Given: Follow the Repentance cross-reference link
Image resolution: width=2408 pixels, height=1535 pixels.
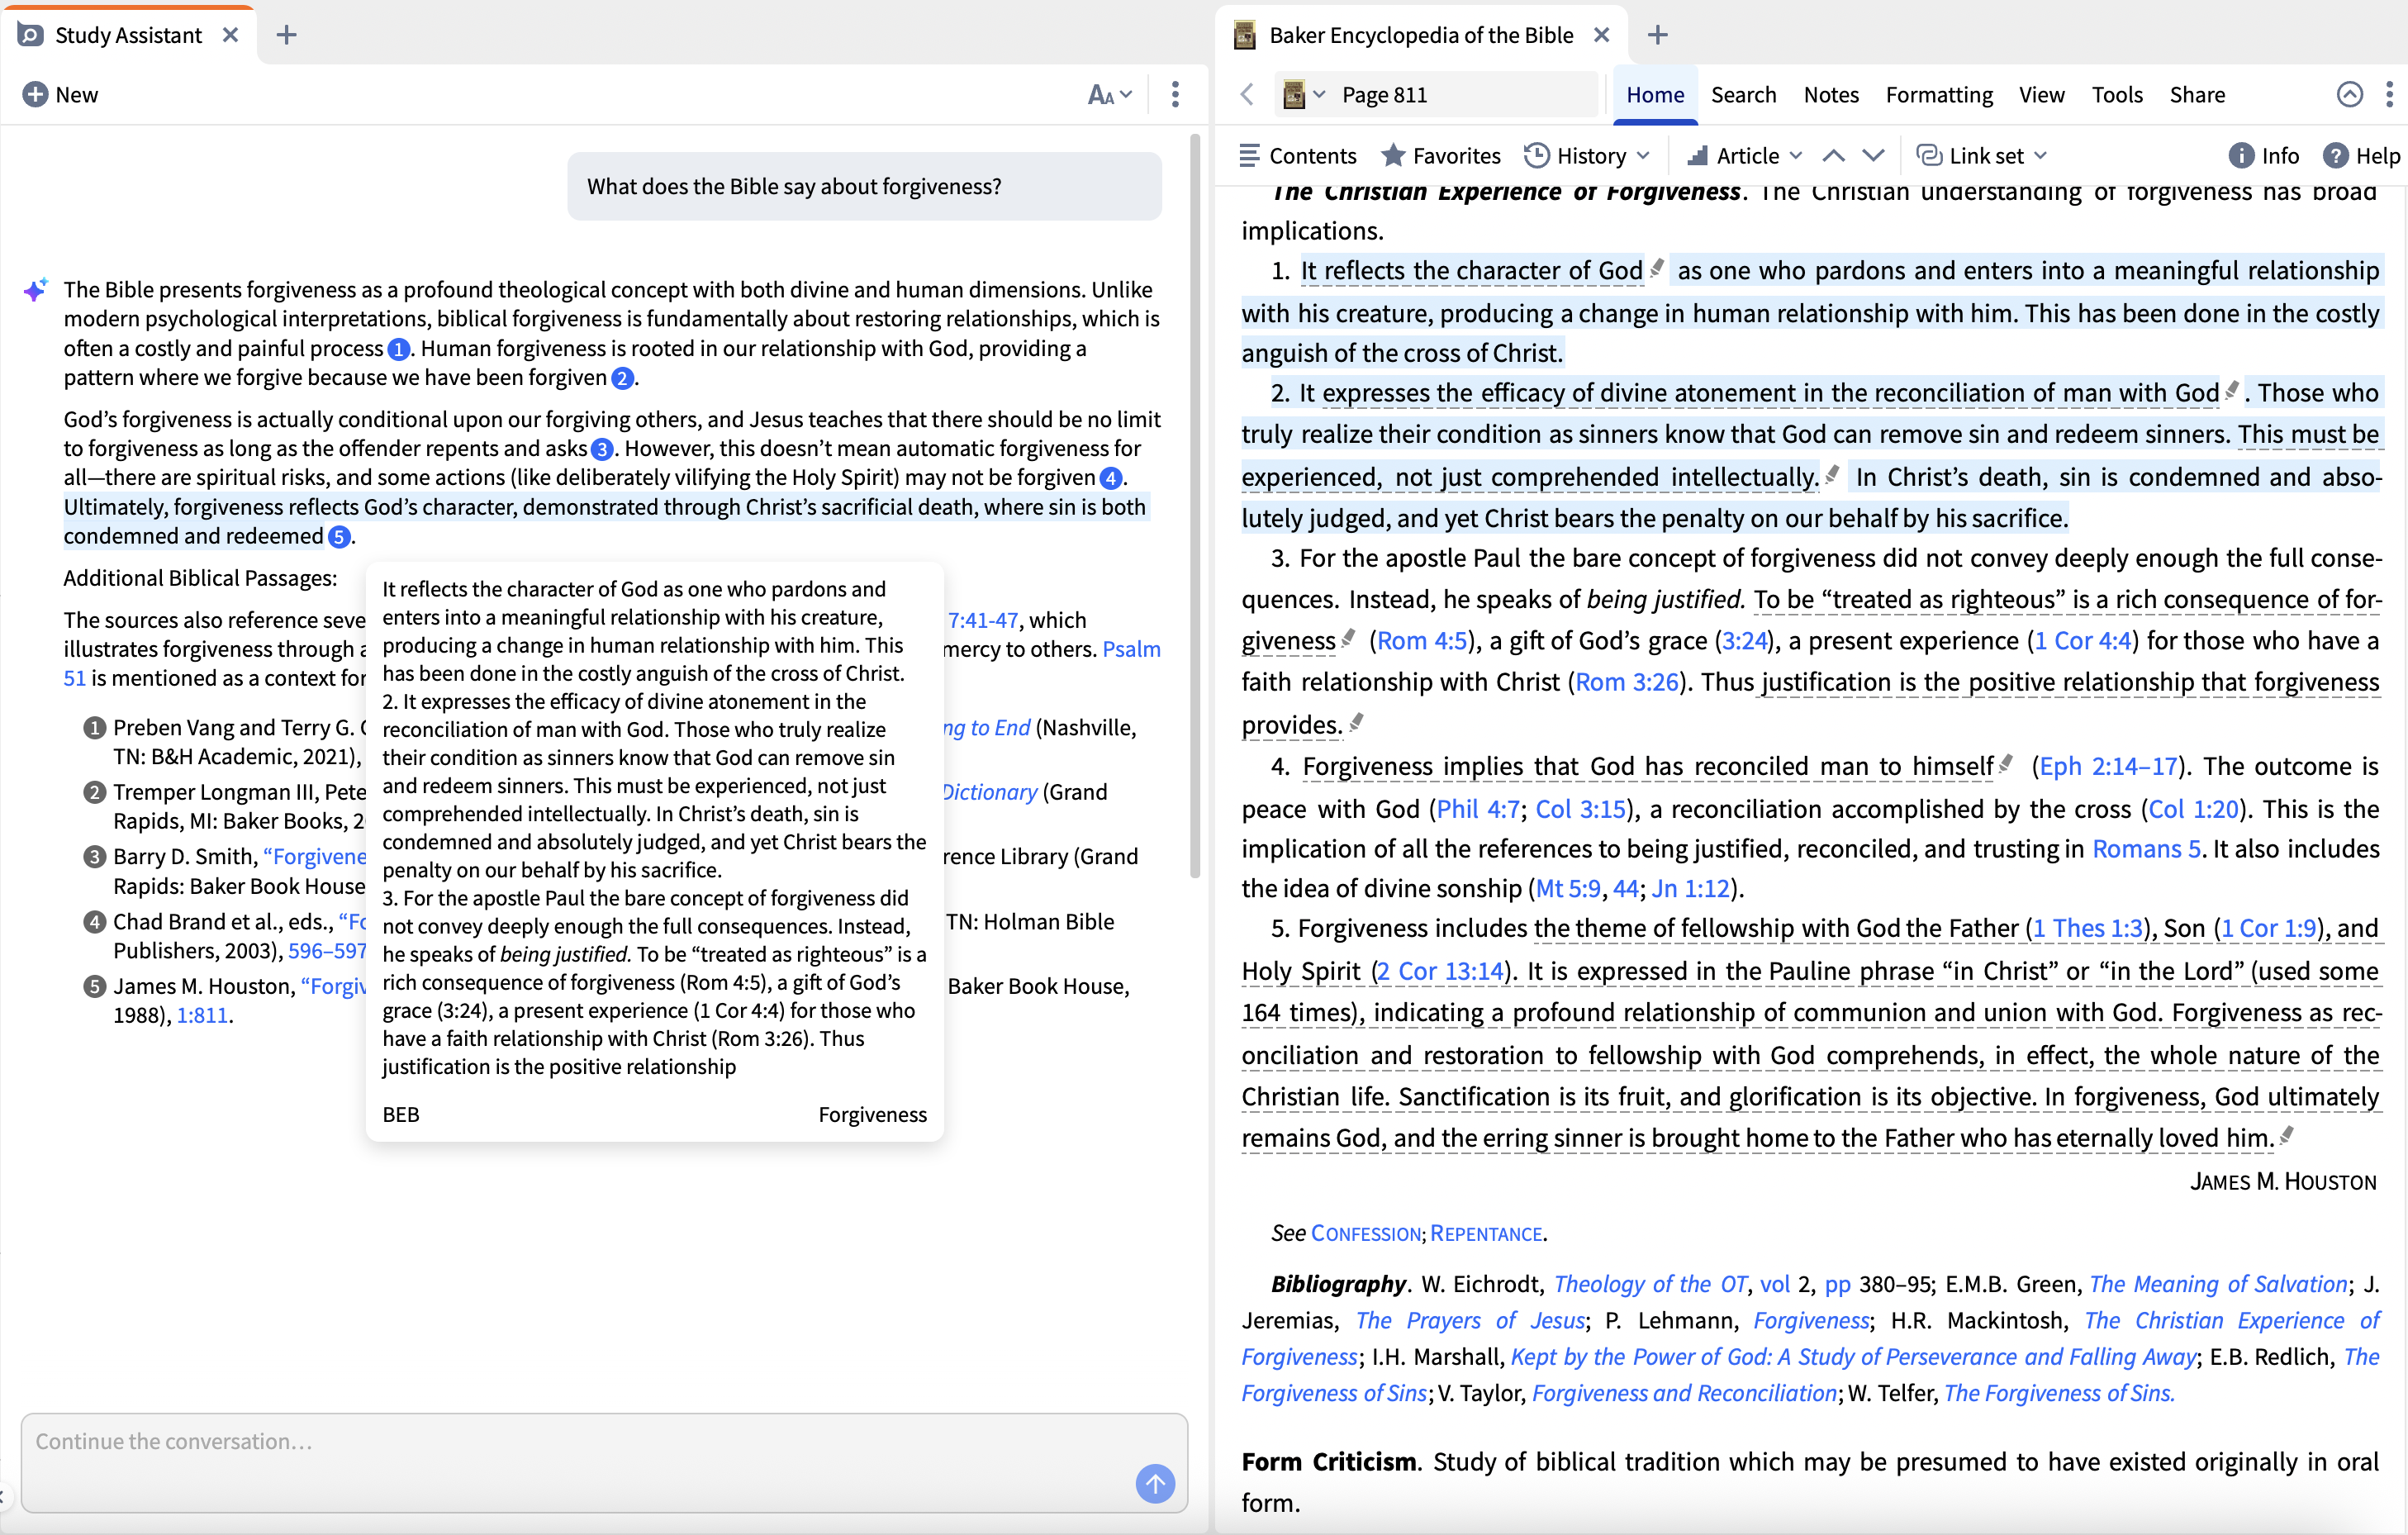Looking at the screenshot, I should (x=1485, y=1233).
